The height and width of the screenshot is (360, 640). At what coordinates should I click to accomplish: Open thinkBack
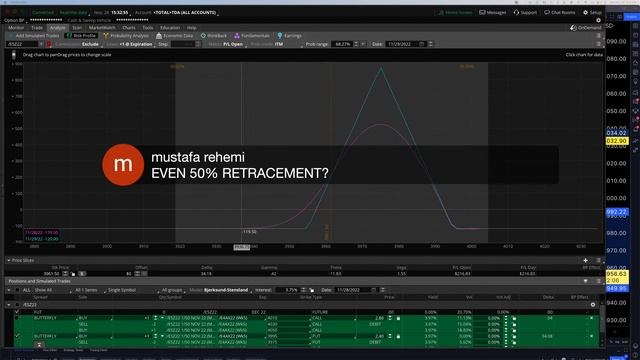click(213, 36)
